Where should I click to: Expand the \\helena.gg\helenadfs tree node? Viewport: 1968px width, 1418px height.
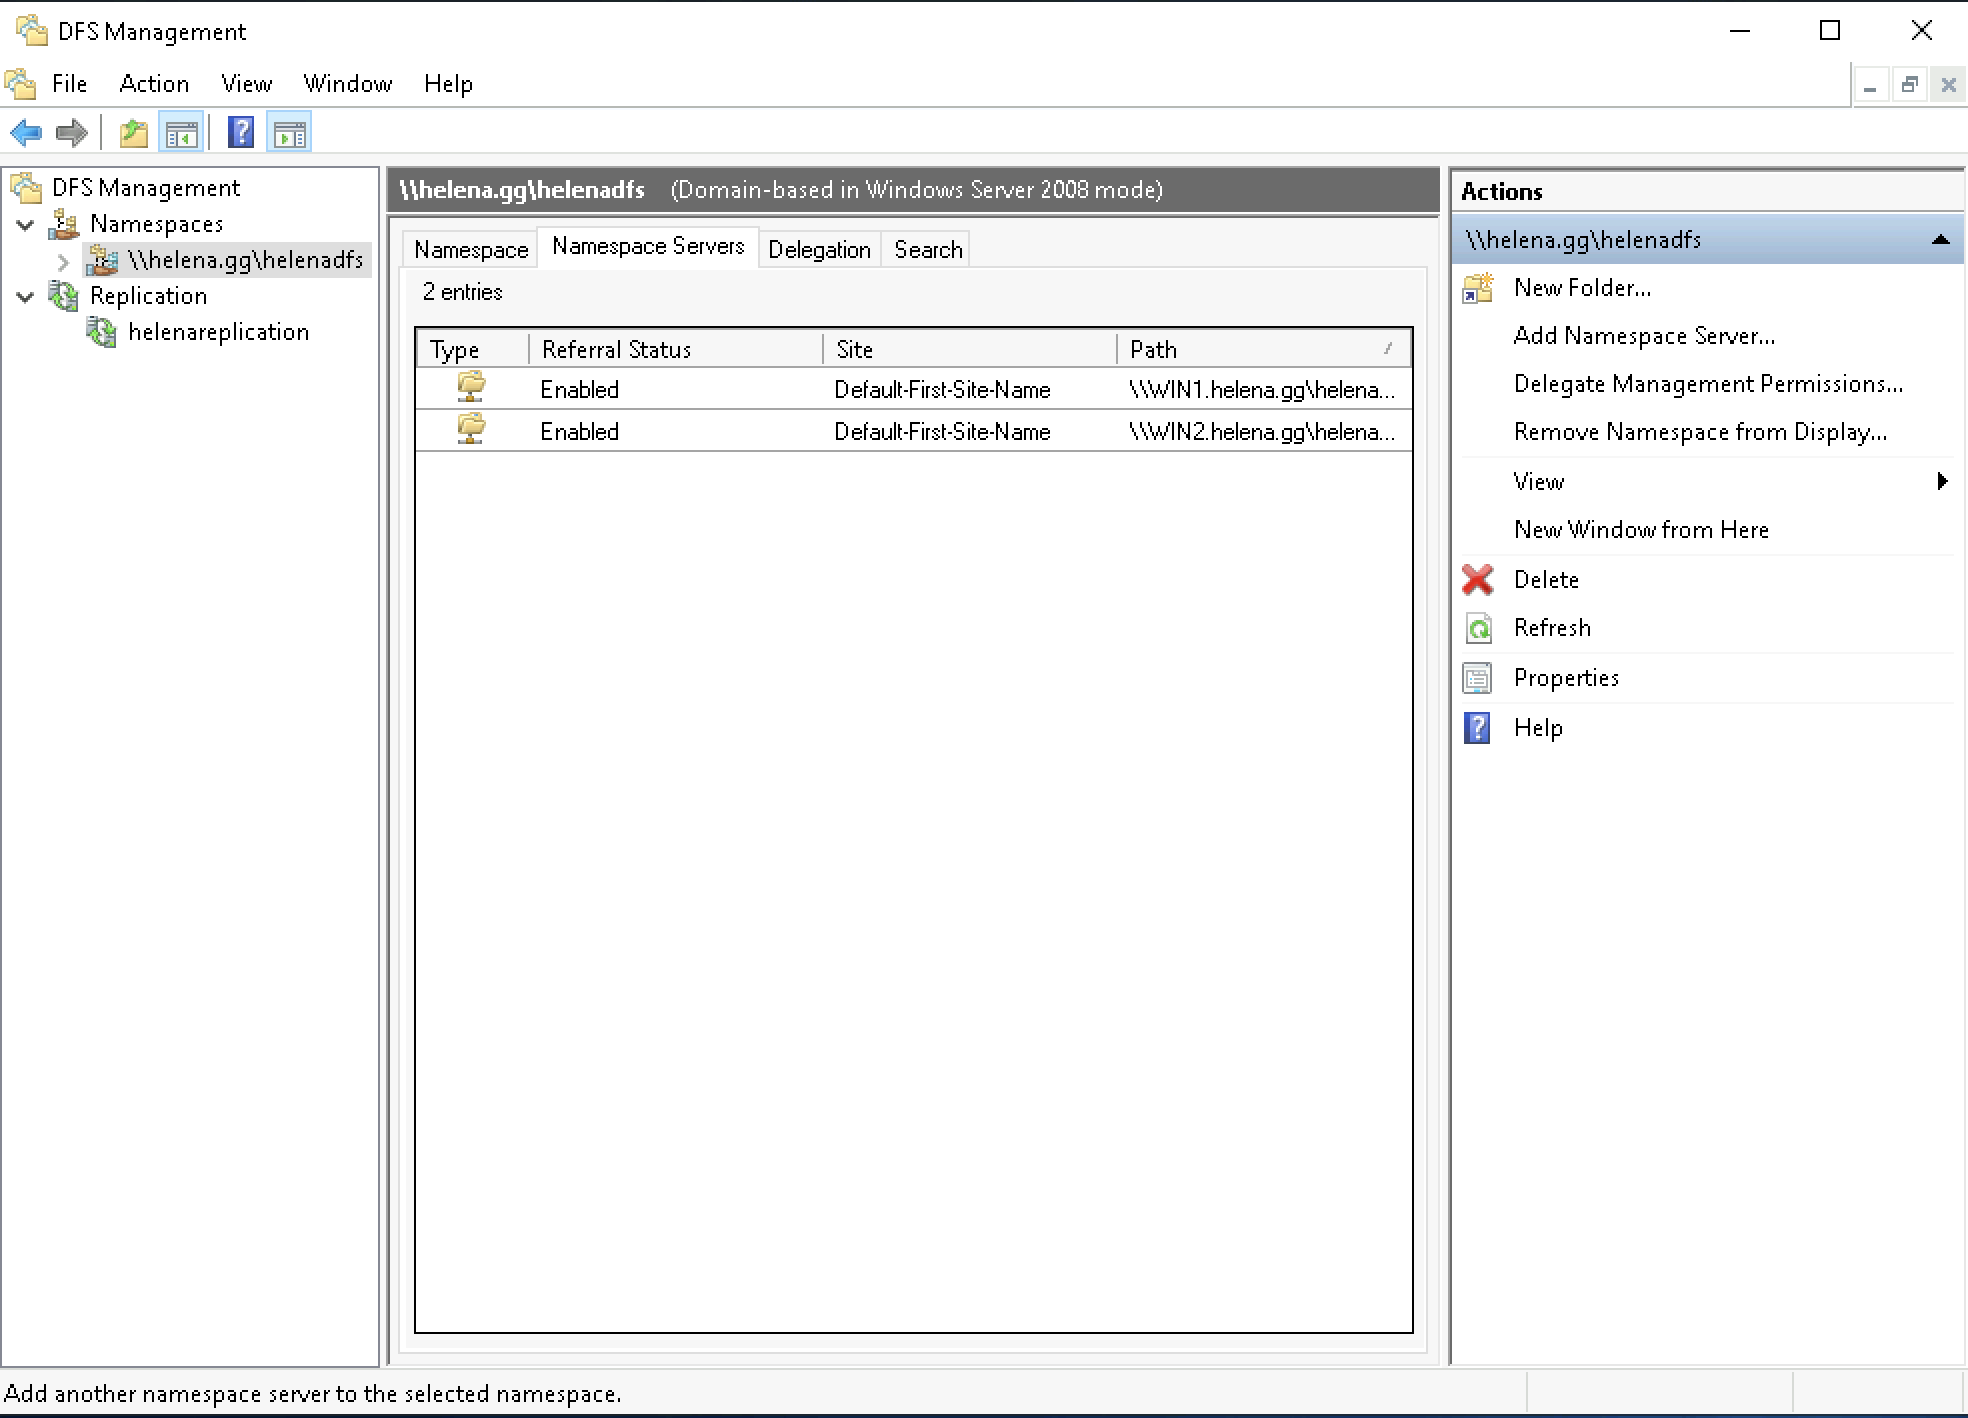point(63,261)
